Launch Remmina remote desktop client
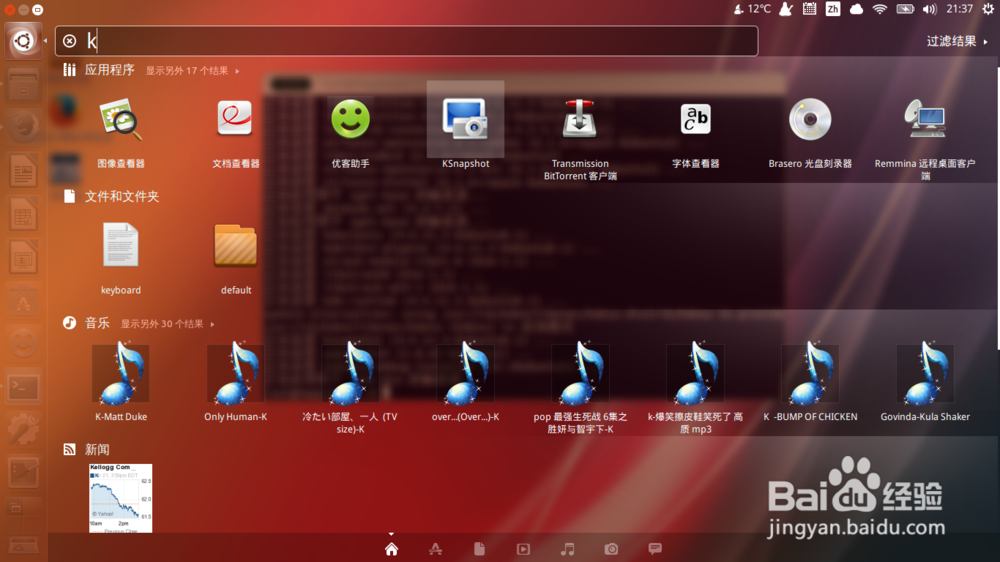The height and width of the screenshot is (562, 1000). 925,120
